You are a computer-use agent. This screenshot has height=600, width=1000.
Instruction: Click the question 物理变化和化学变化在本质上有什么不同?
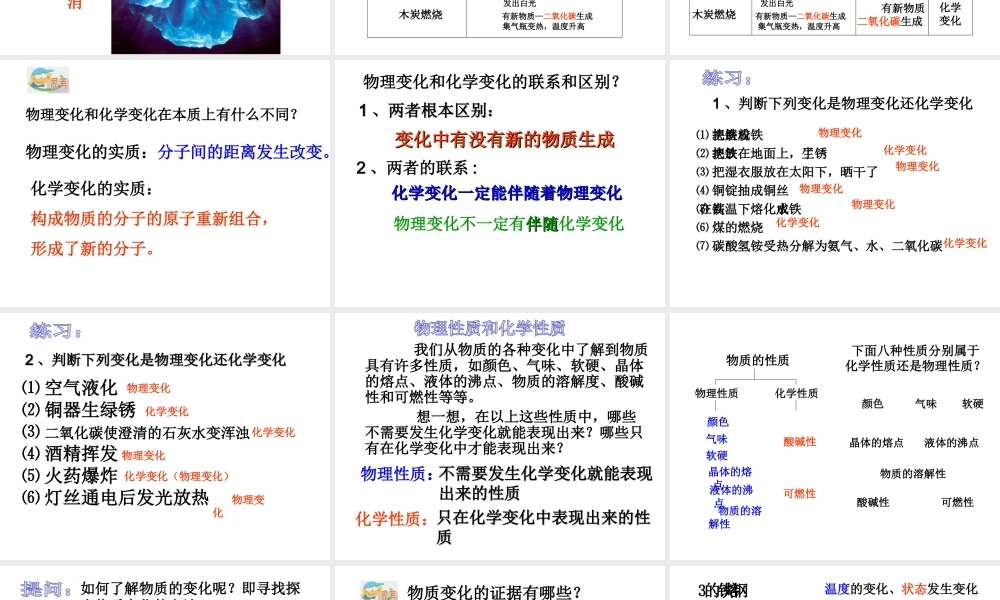(162, 115)
